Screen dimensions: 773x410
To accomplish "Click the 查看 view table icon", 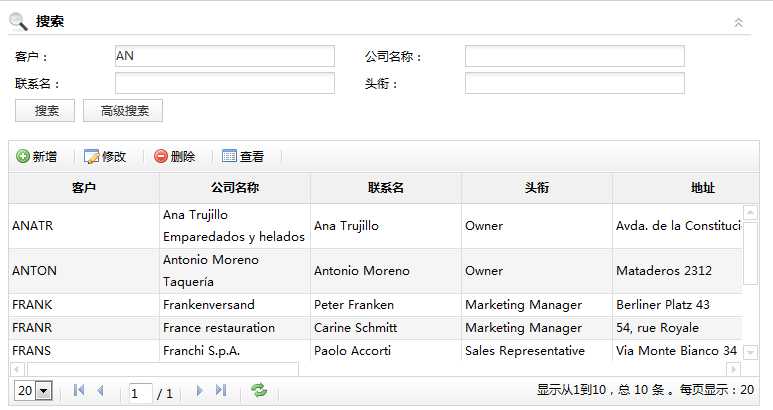I will [229, 156].
